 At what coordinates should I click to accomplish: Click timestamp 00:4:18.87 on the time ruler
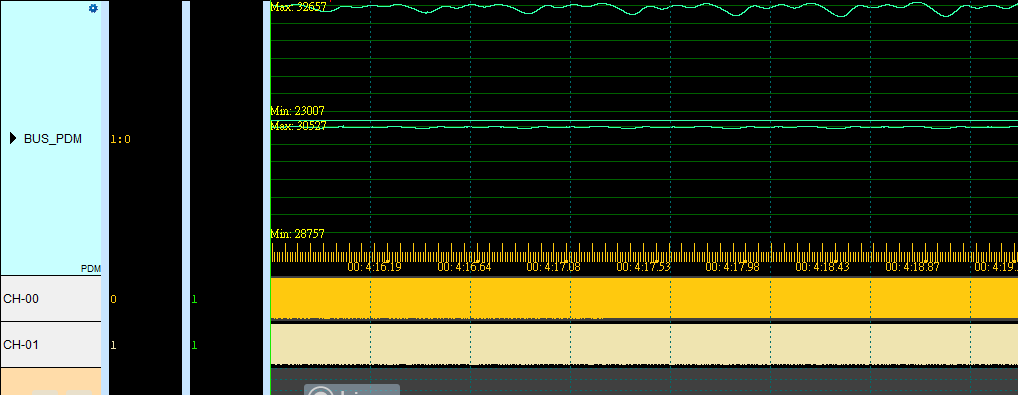(x=912, y=267)
